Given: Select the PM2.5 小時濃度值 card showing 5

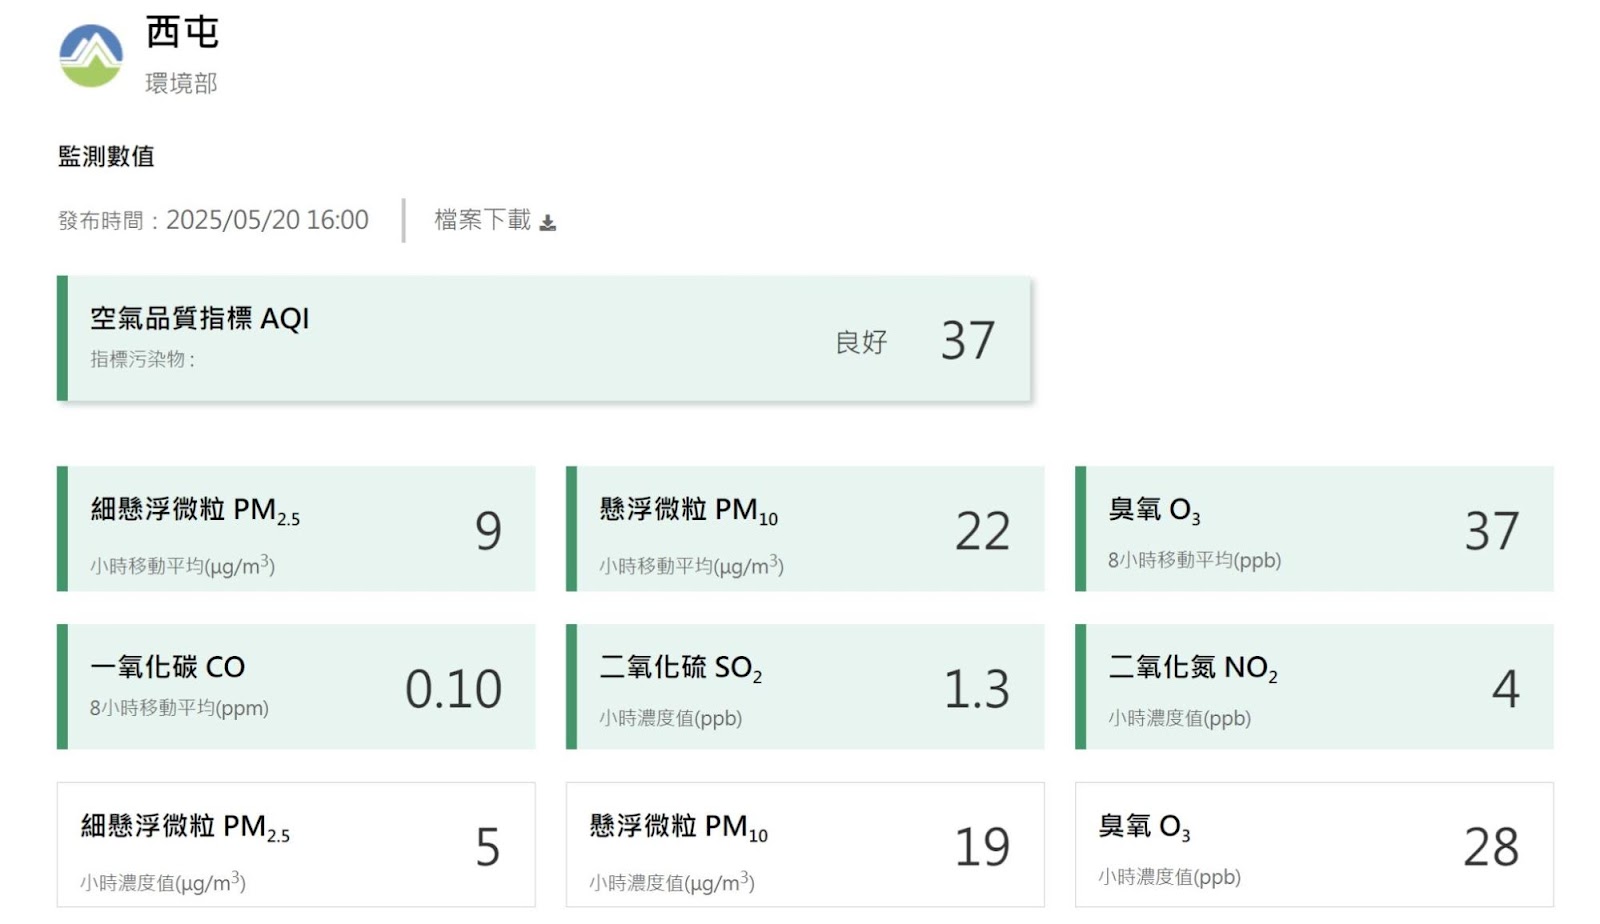Looking at the screenshot, I should [296, 845].
